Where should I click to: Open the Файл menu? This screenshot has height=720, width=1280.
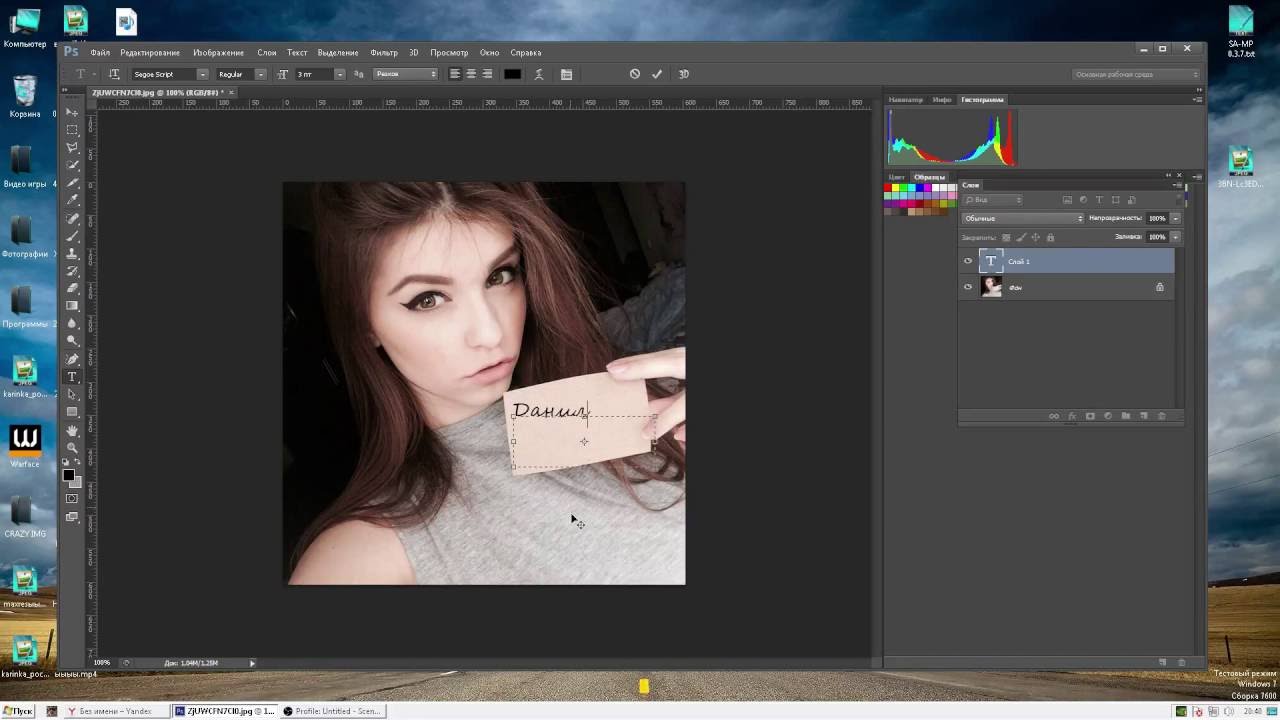pos(100,52)
